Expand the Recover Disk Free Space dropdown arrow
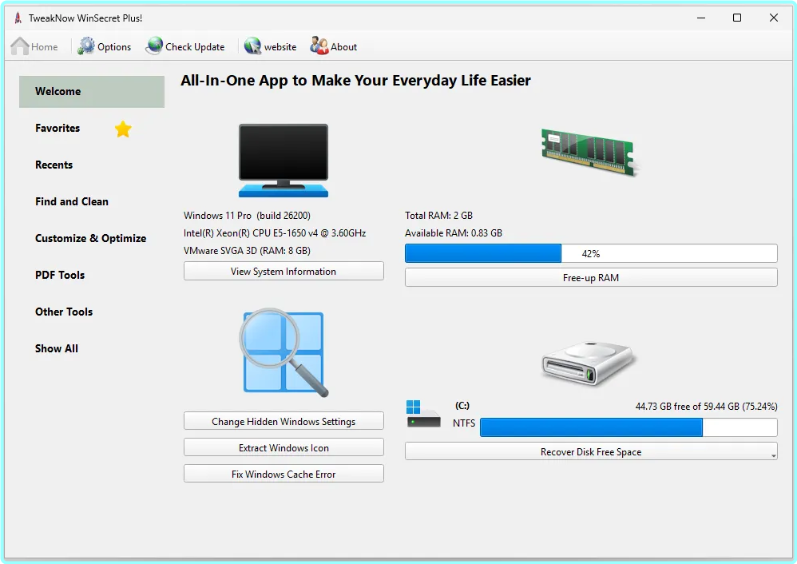 click(772, 453)
